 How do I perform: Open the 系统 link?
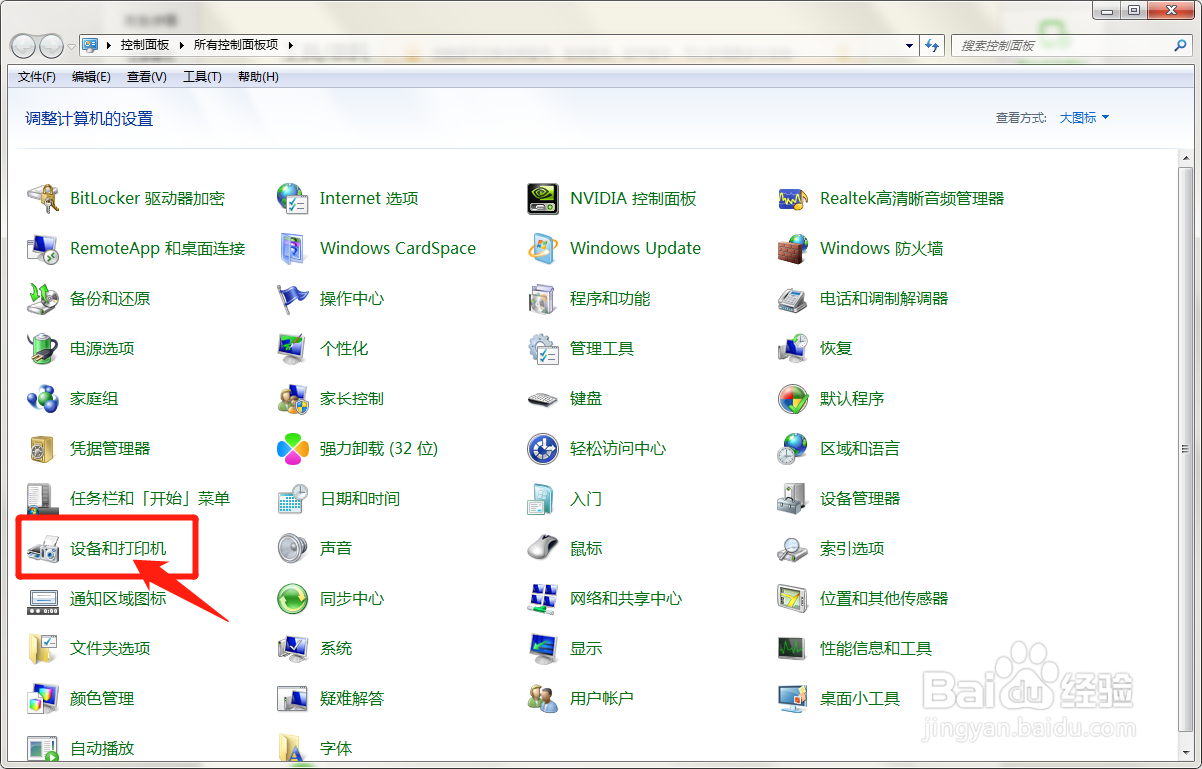tap(336, 648)
